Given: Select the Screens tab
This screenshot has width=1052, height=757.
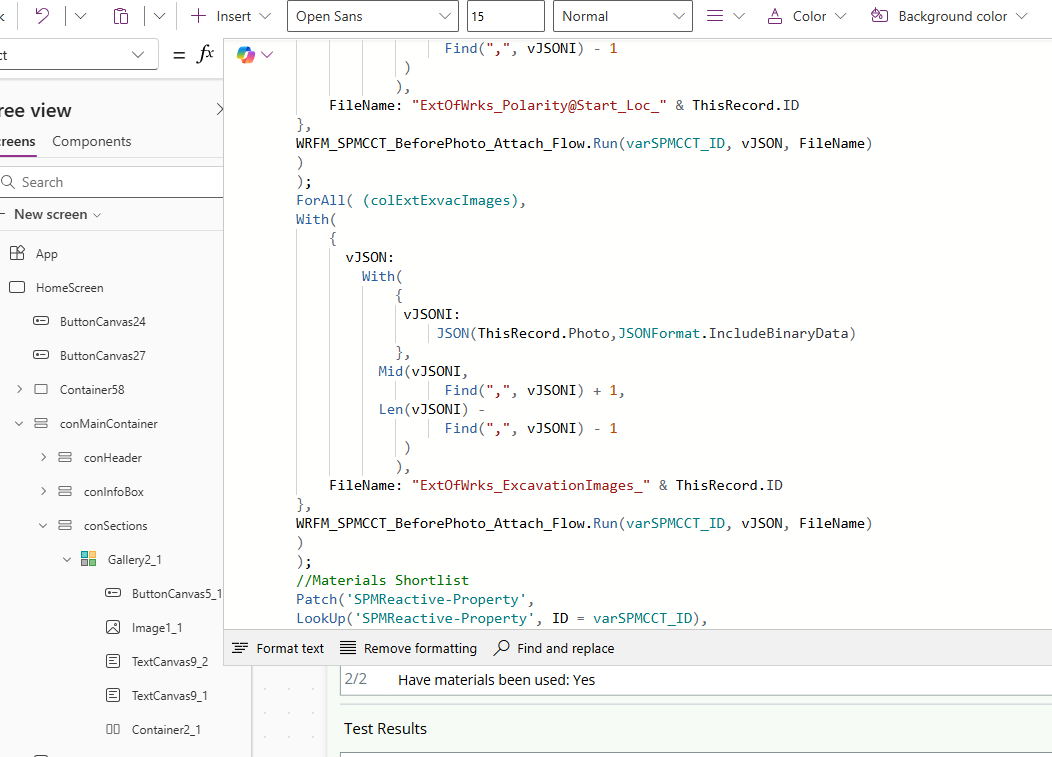Looking at the screenshot, I should (x=18, y=141).
